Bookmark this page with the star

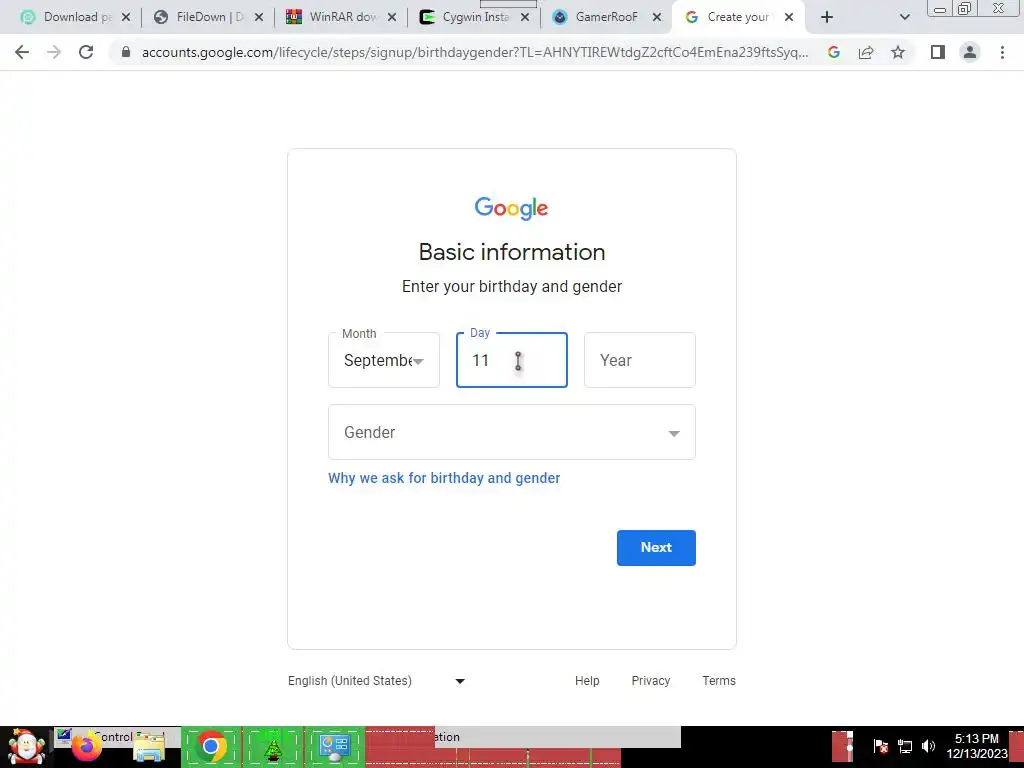898,52
